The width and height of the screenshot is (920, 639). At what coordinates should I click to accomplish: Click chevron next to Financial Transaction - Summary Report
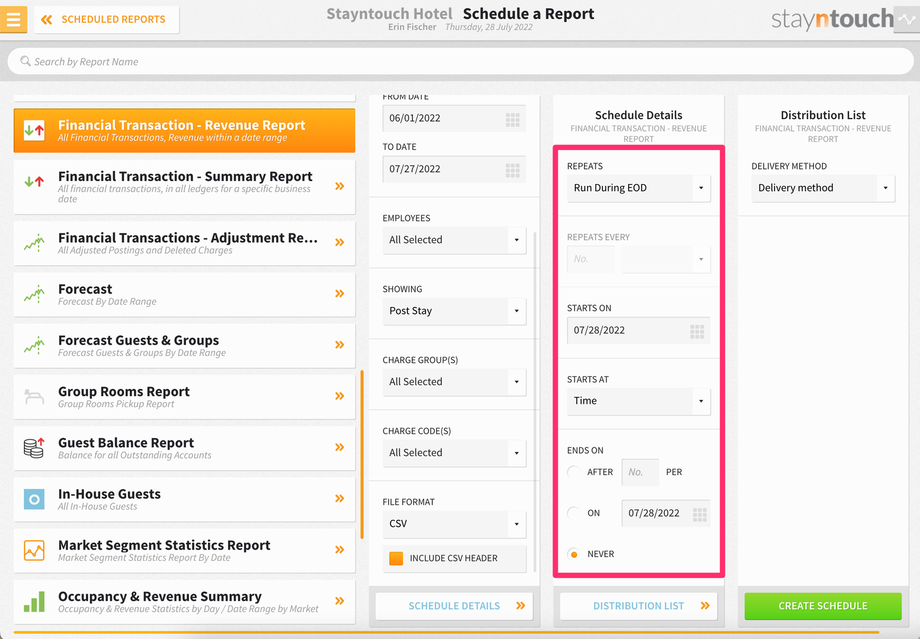pyautogui.click(x=339, y=187)
